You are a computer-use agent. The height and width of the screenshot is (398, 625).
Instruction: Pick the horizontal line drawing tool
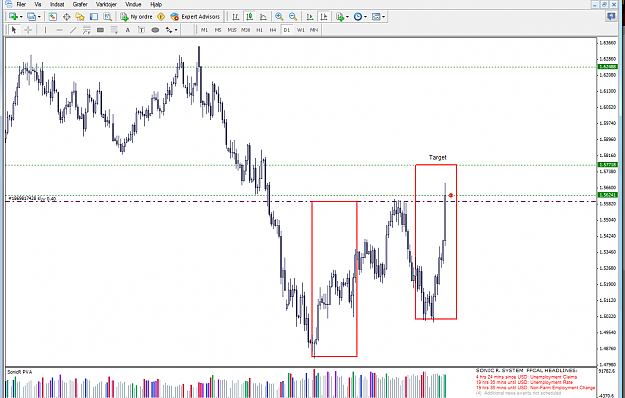tap(59, 30)
